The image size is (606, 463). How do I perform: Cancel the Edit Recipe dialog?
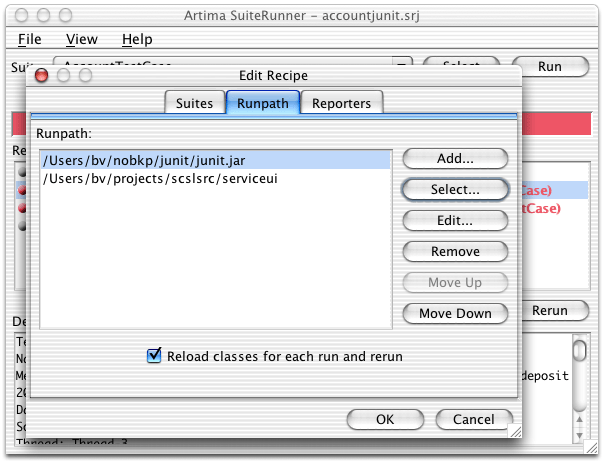tap(474, 419)
